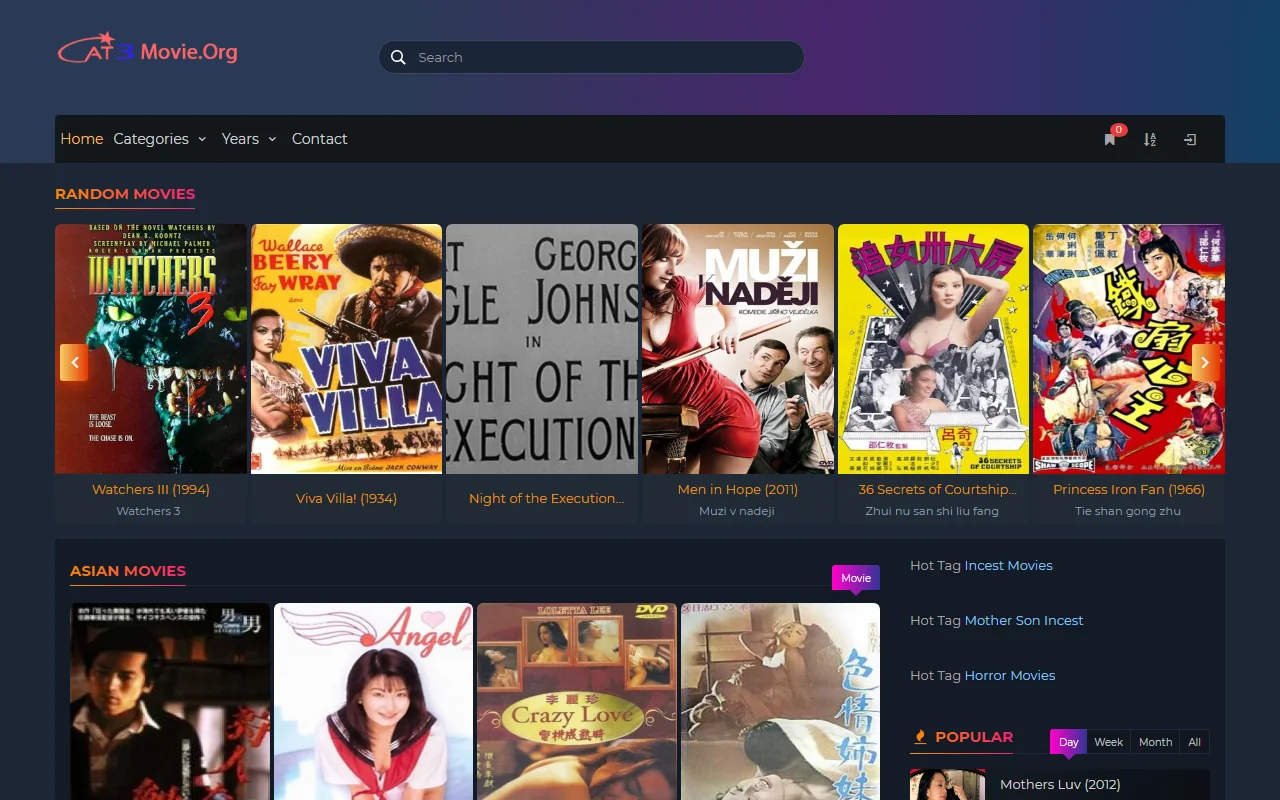Open the Viva Villa! (1934) poster

[x=346, y=348]
